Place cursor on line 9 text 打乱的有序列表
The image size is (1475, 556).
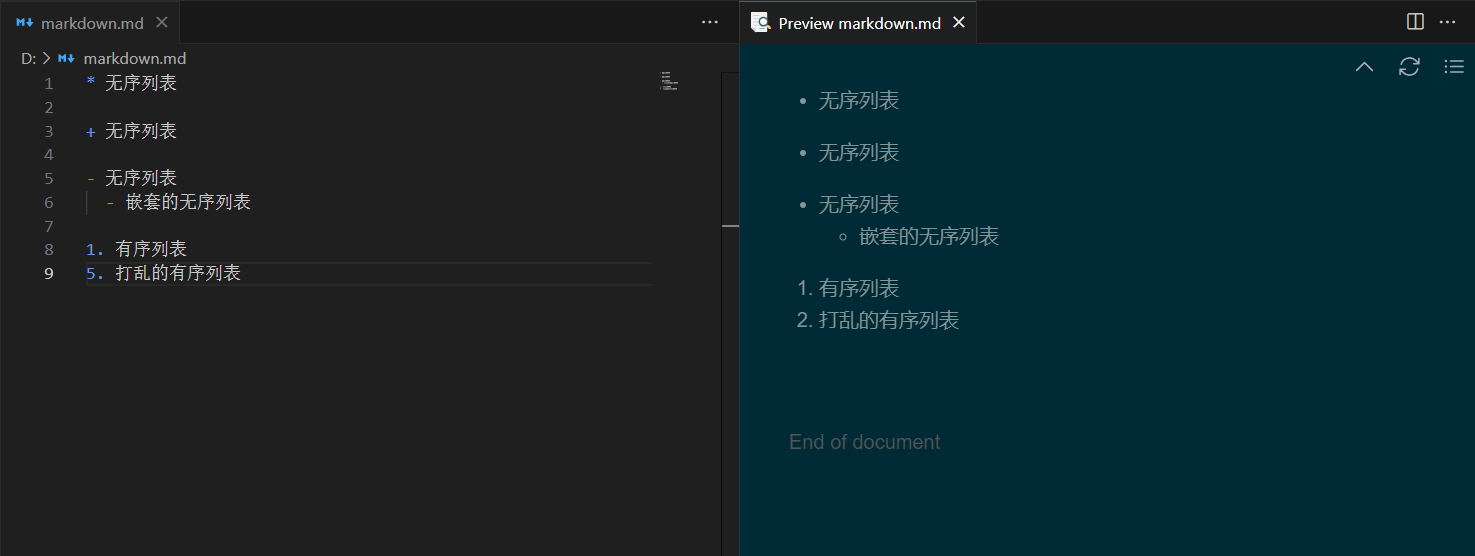pyautogui.click(x=178, y=274)
